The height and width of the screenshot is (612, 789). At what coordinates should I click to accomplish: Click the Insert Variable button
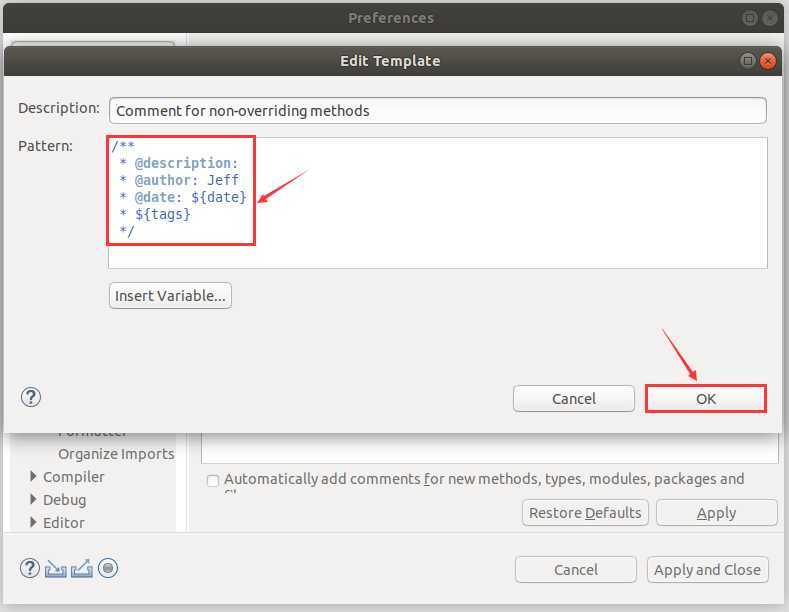170,295
